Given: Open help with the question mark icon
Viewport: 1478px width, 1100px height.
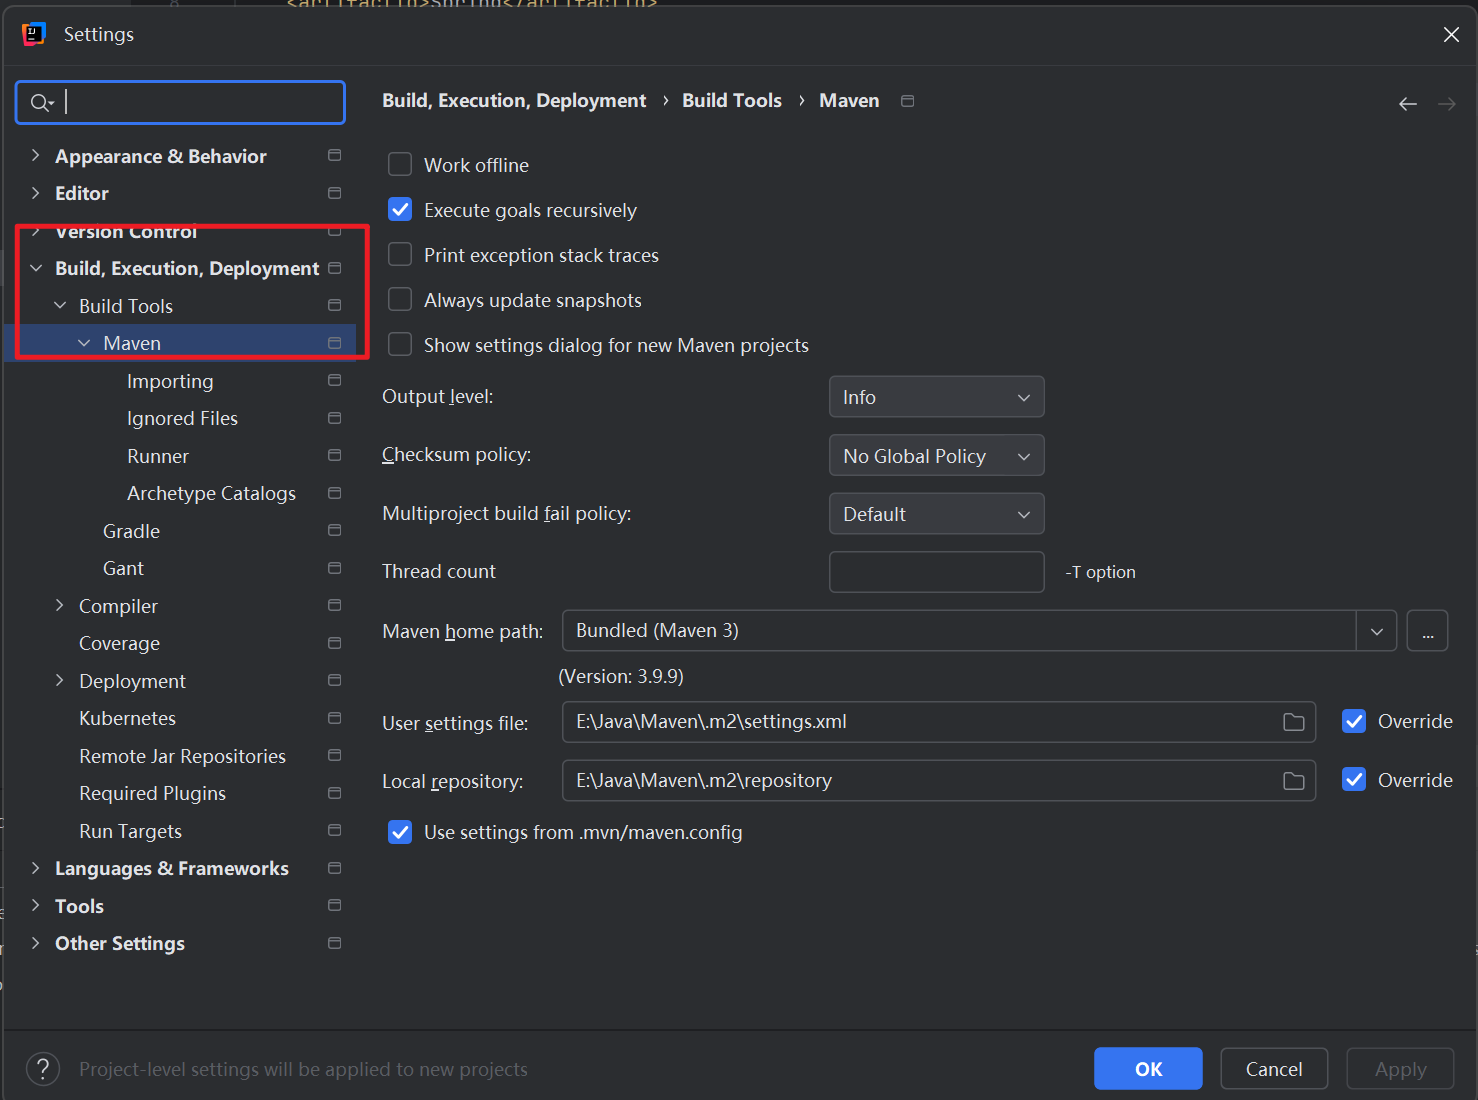Looking at the screenshot, I should 43,1069.
